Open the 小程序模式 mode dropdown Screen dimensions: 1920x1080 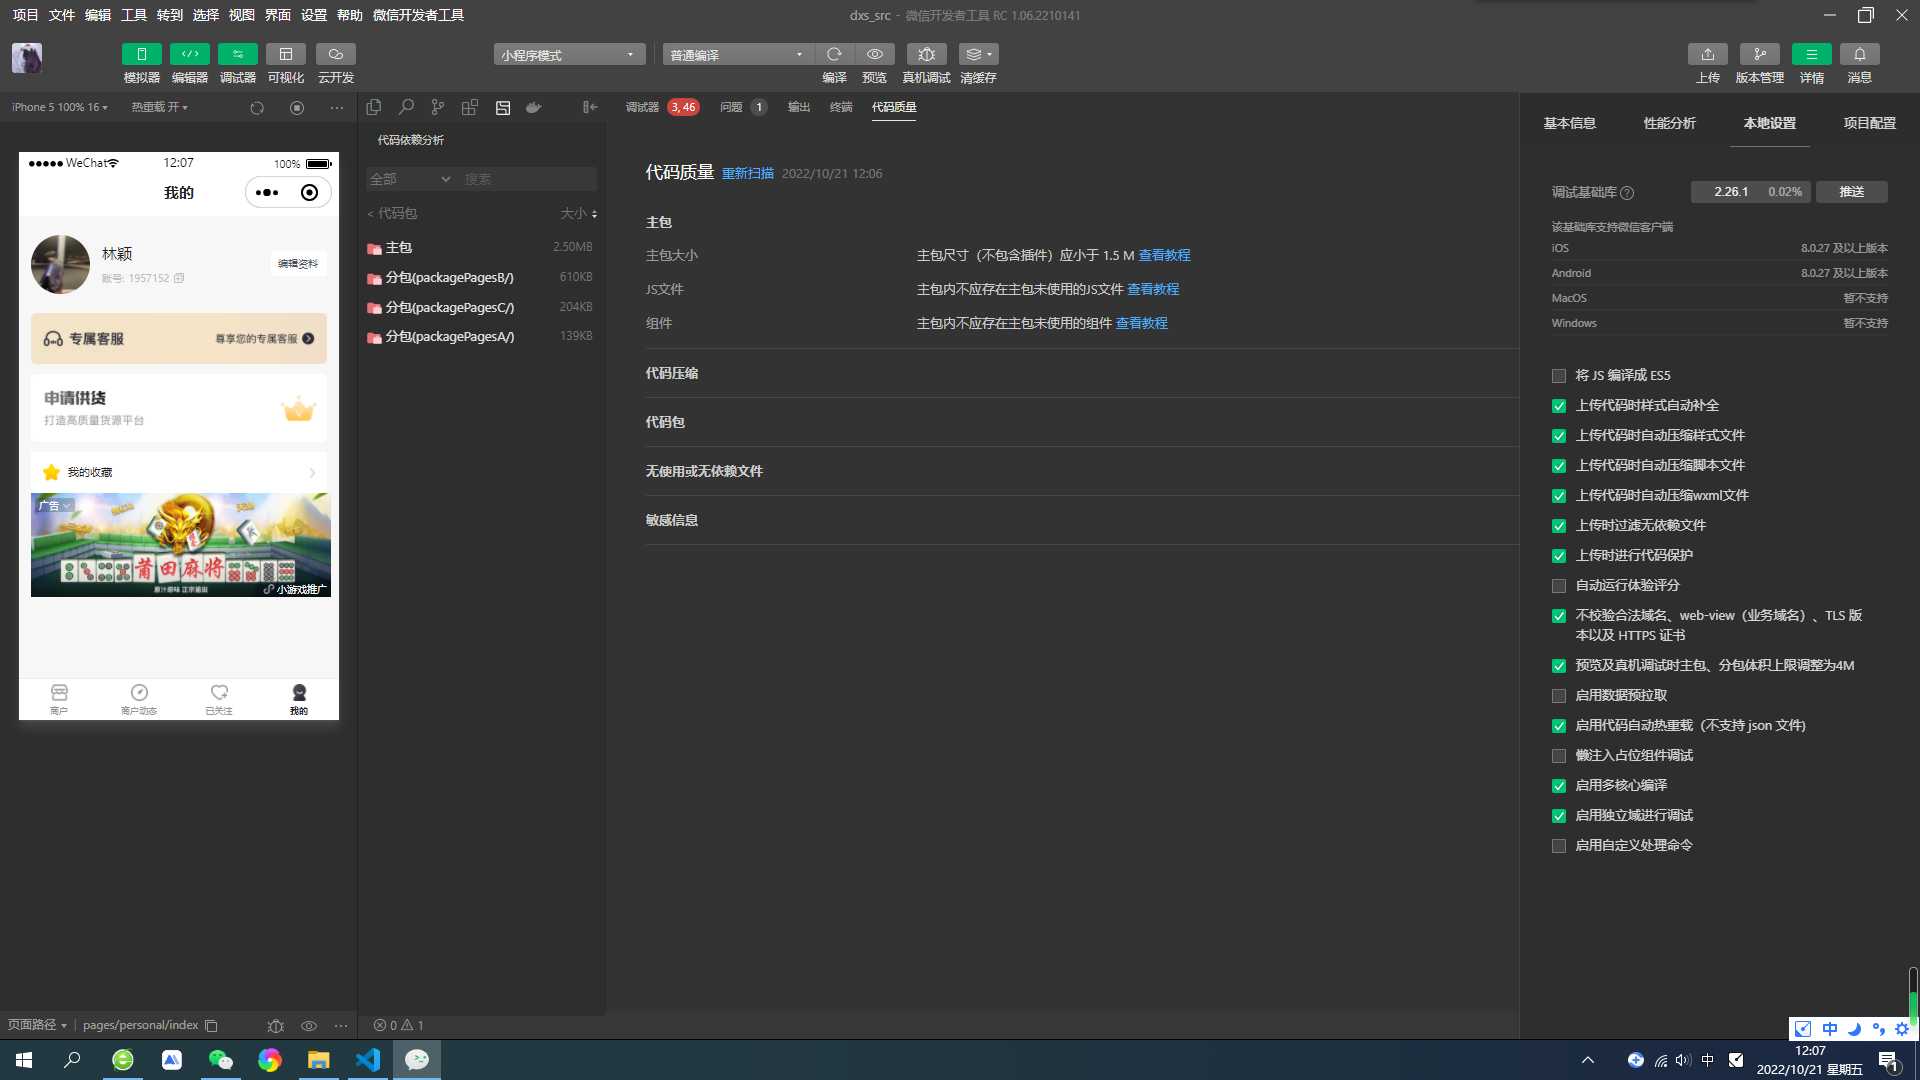(x=568, y=55)
